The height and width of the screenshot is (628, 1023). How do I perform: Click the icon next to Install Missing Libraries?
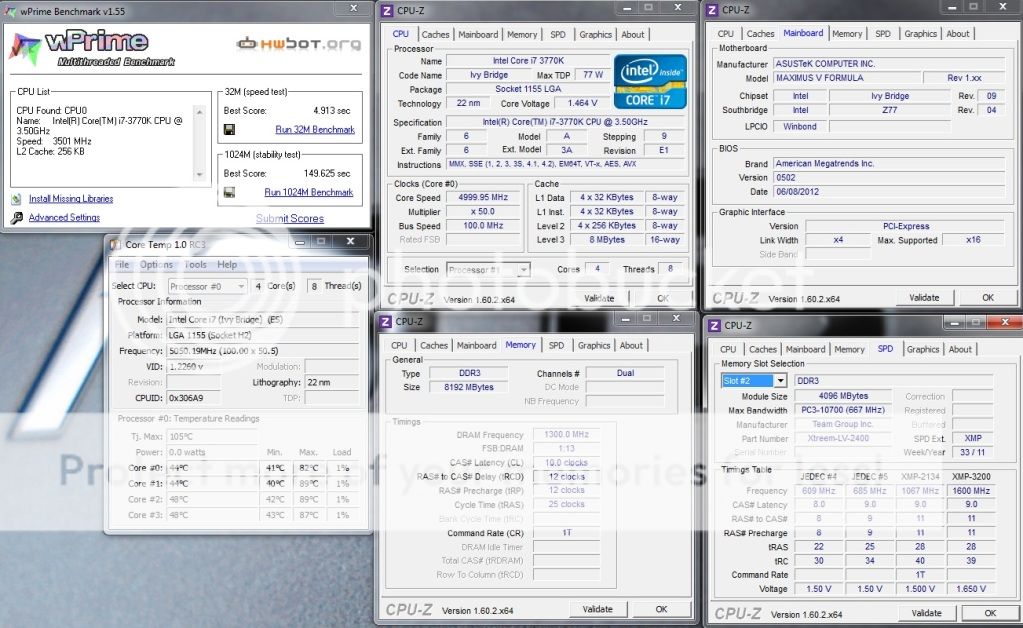tap(16, 199)
